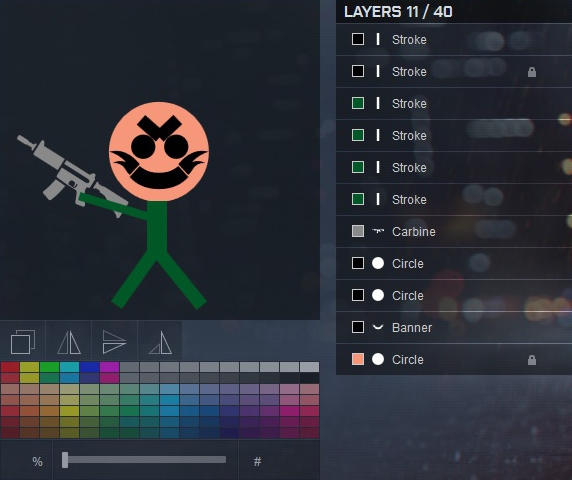Click the salmon color swatch of Circle layer
572x480 pixels.
point(358,359)
